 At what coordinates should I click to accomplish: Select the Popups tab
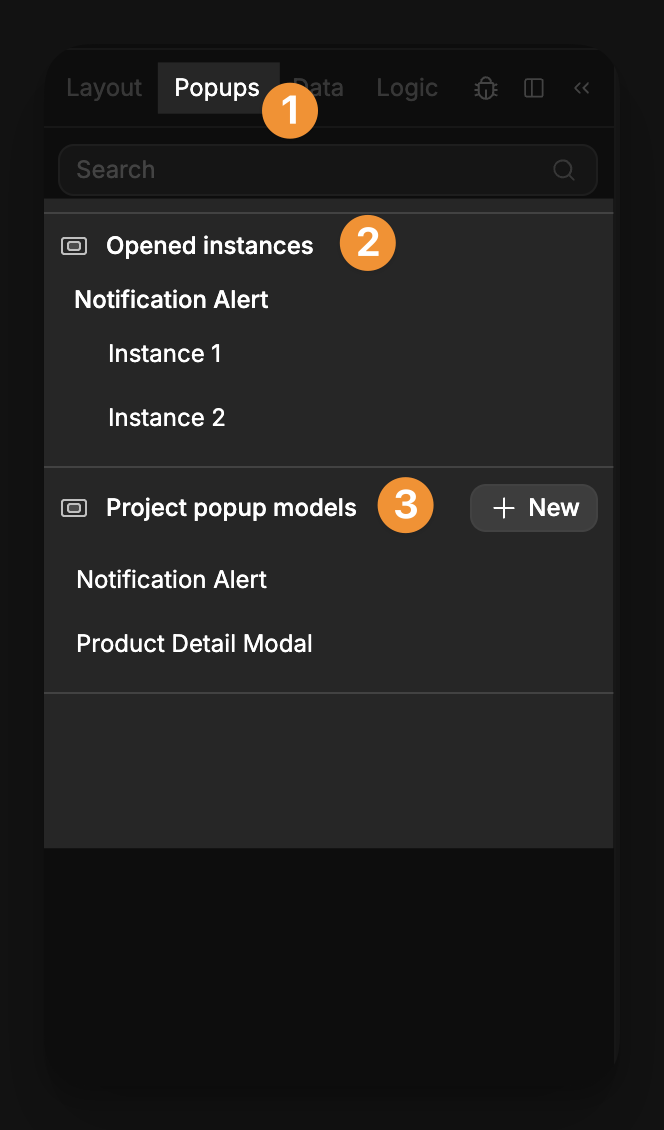[x=217, y=88]
